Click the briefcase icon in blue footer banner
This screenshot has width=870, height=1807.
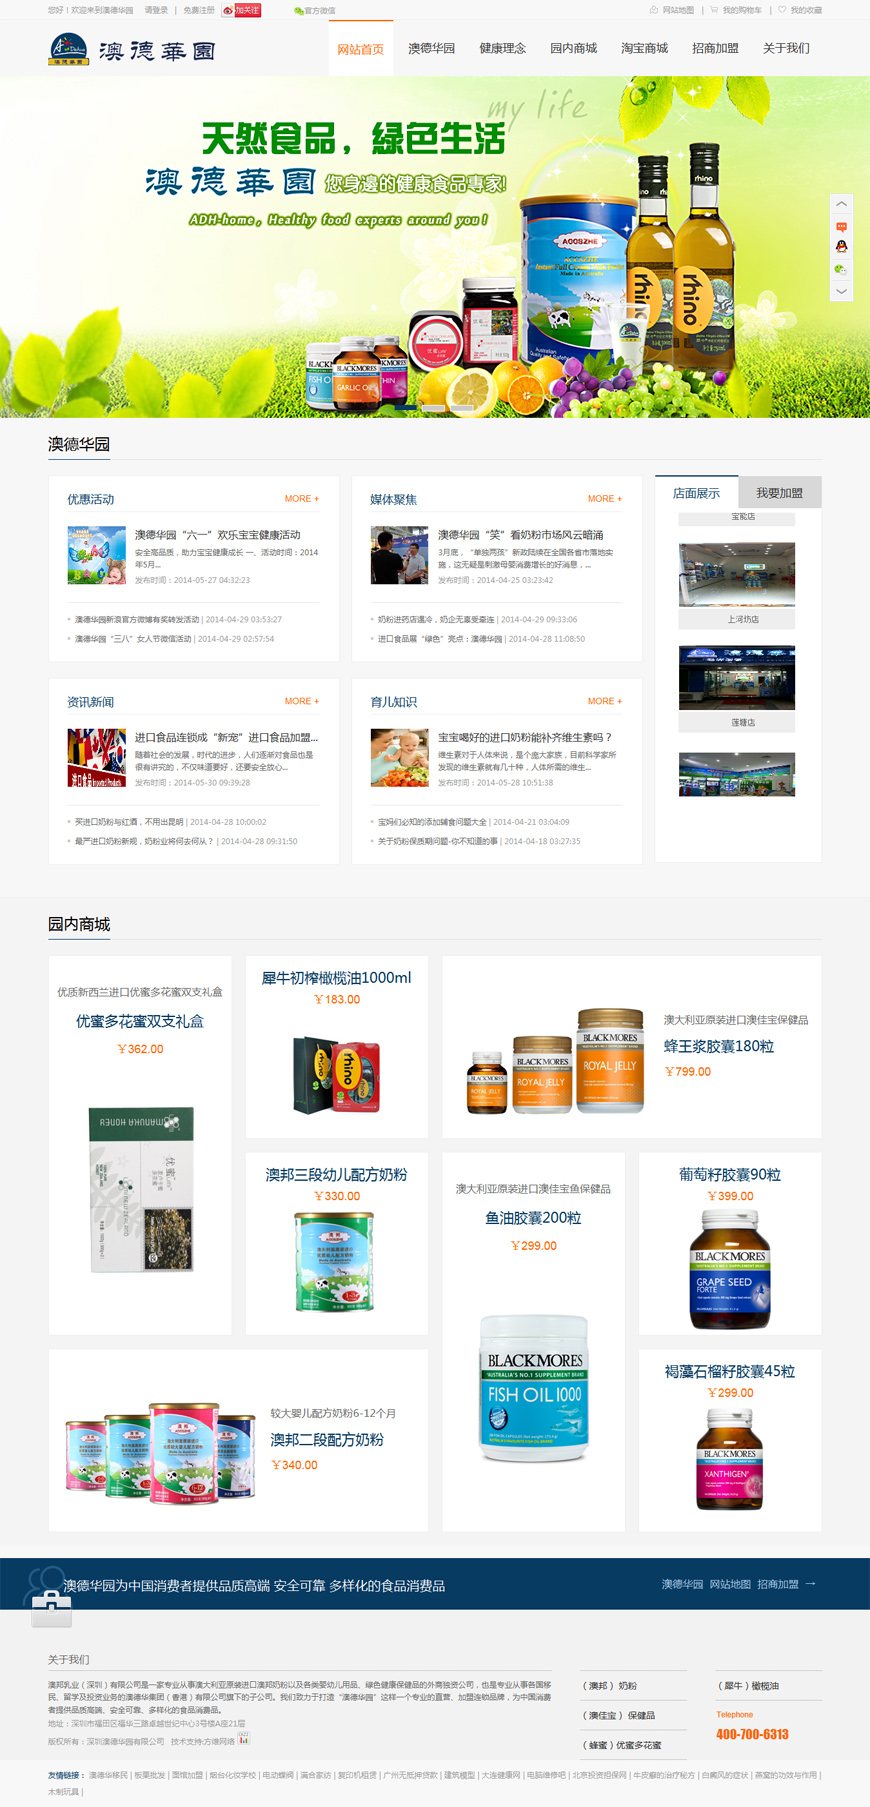click(x=51, y=1608)
